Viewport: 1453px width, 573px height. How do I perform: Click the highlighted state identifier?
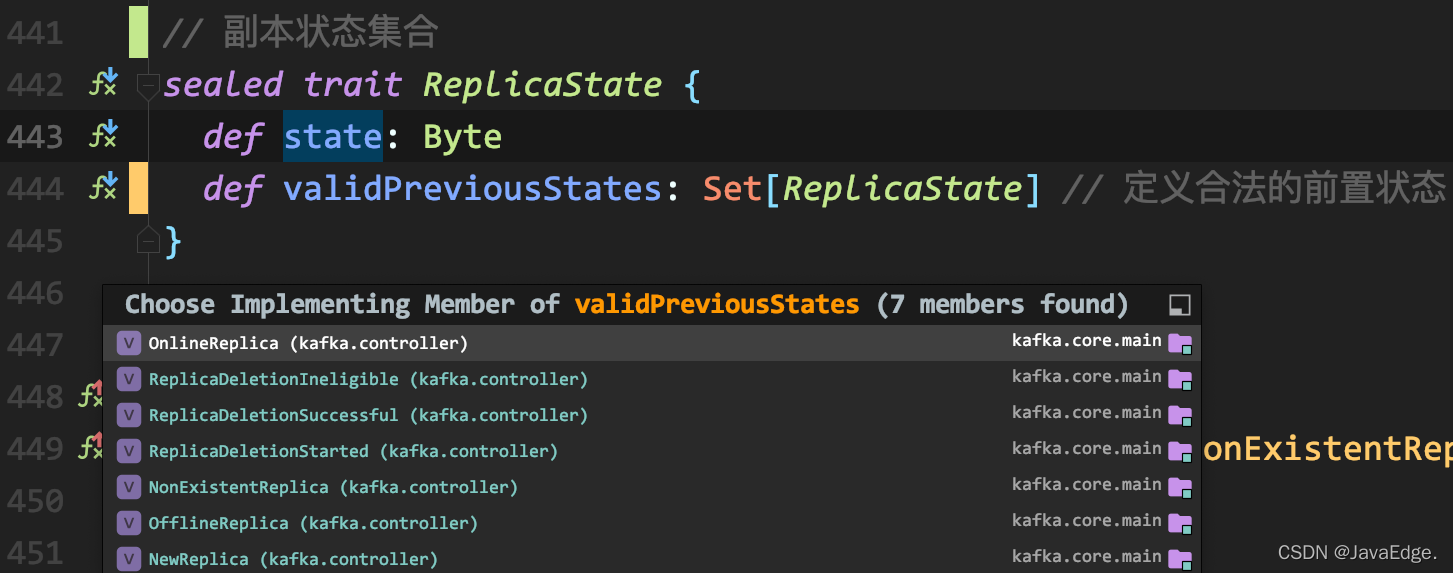(x=333, y=136)
